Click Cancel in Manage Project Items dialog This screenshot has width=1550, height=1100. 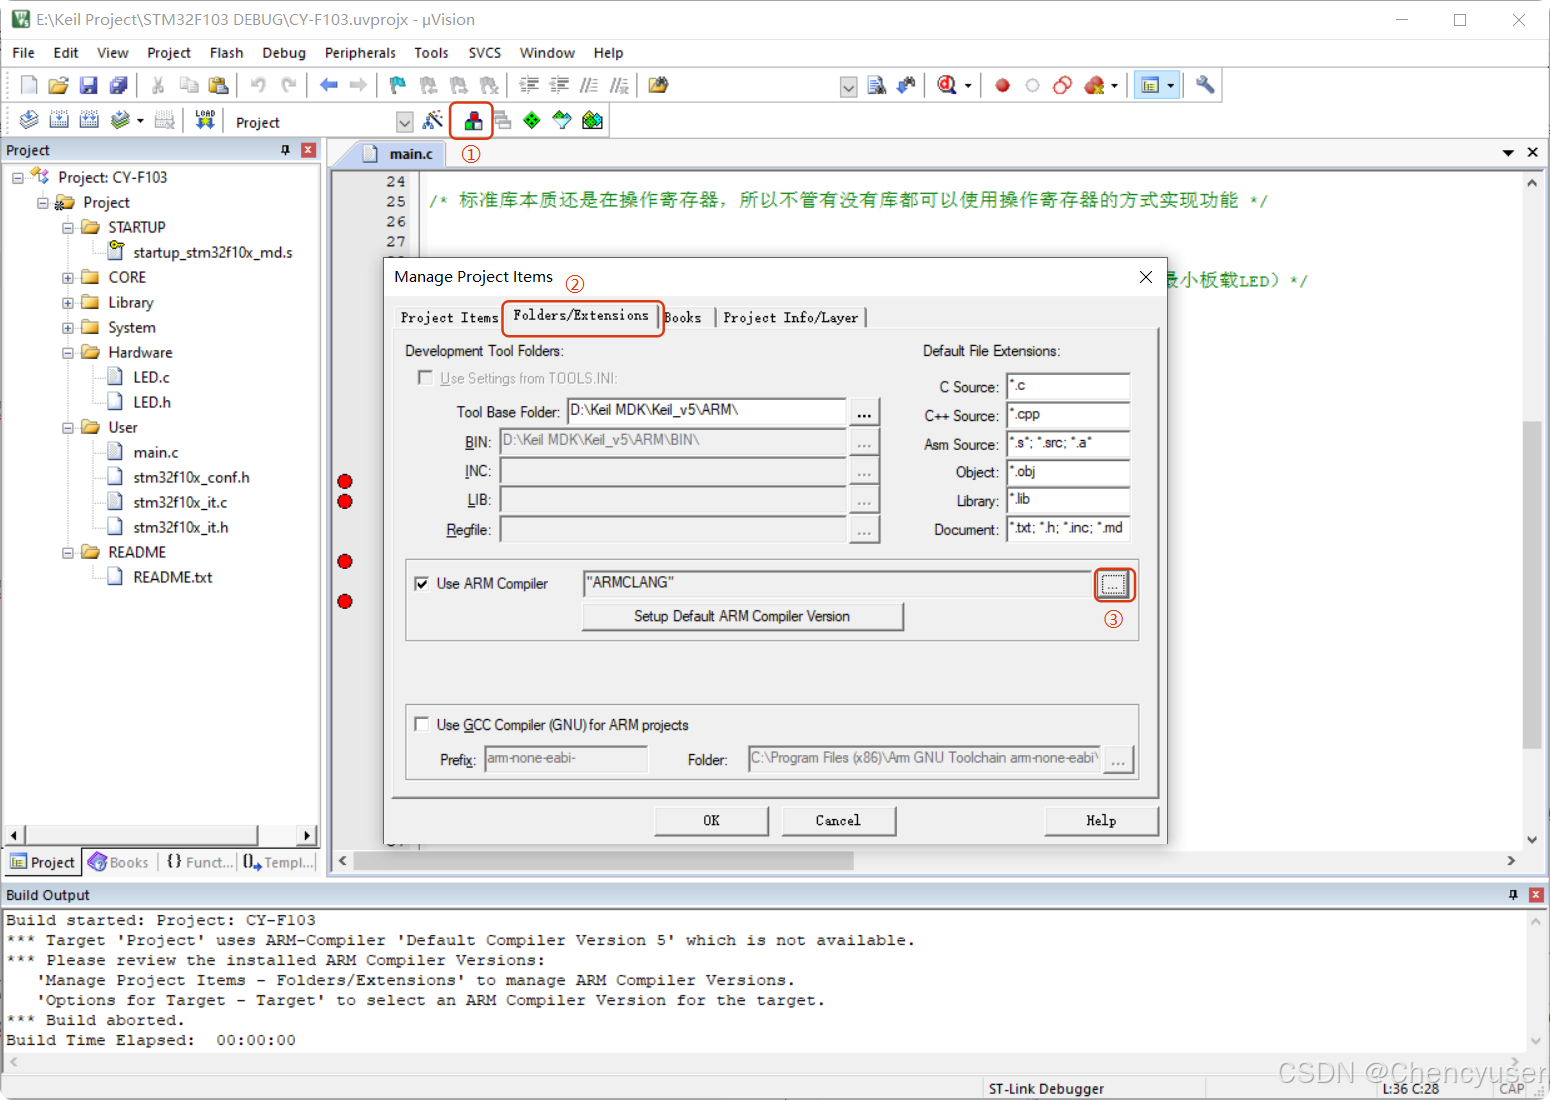coord(838,820)
